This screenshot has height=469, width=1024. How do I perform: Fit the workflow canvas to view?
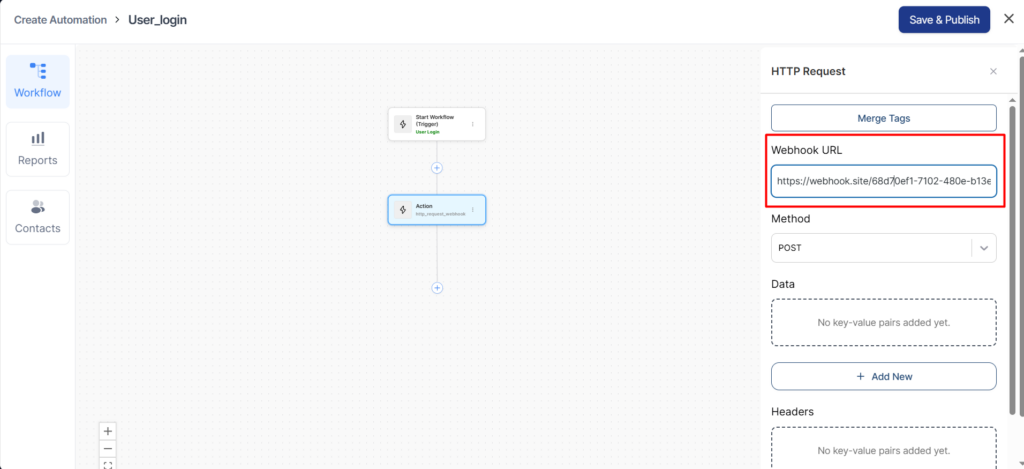click(109, 464)
